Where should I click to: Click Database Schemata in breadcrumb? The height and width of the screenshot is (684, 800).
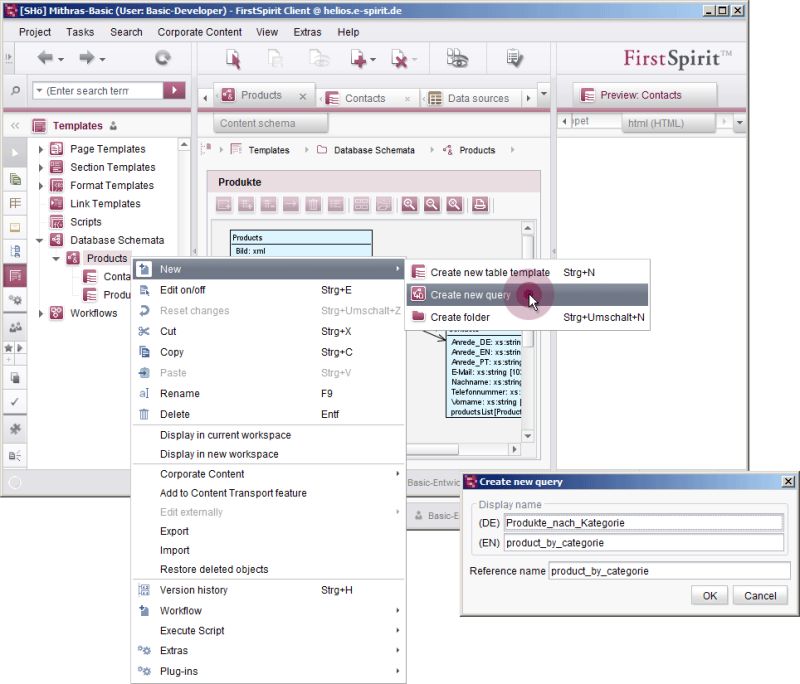(374, 150)
